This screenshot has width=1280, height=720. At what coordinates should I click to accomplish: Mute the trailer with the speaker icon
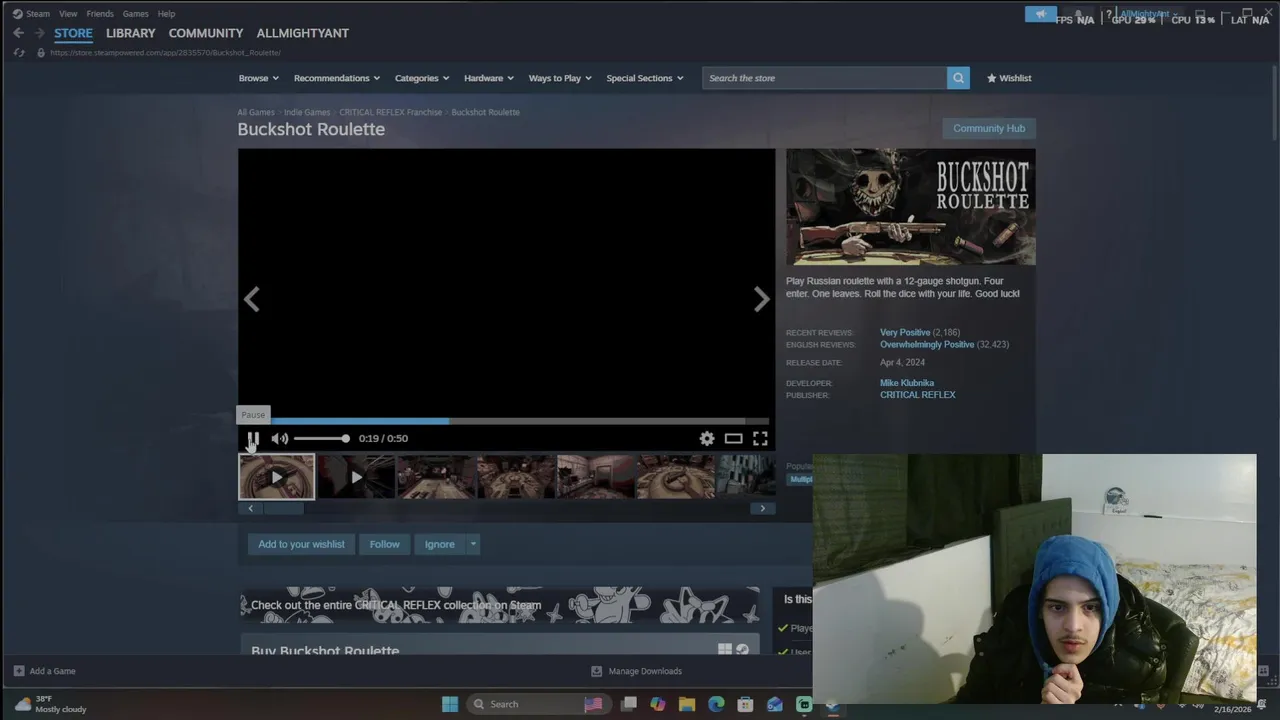280,438
